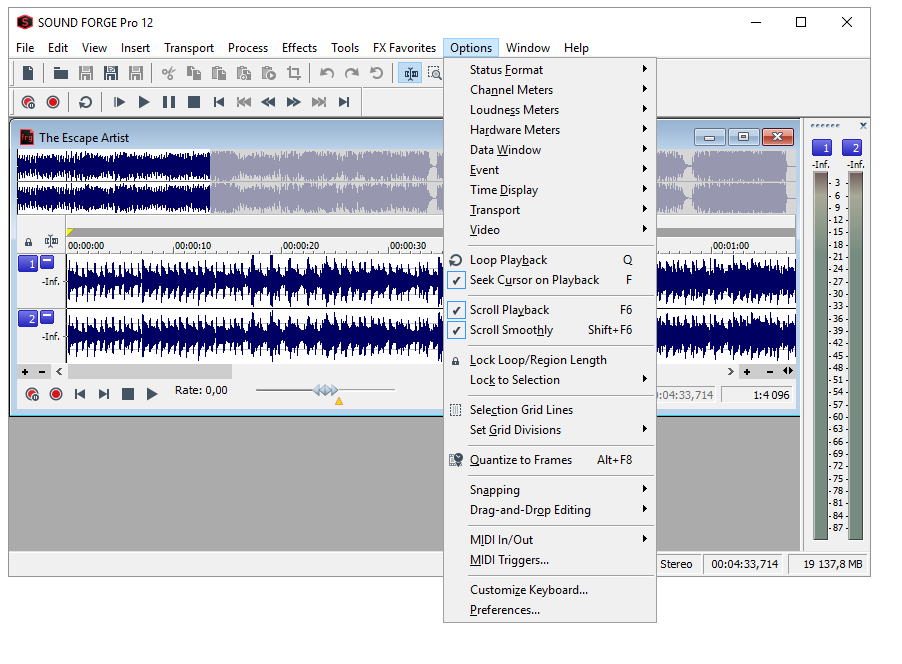Viewport: 902px width, 664px height.
Task: Click the waveform overview bar at top
Action: (x=230, y=181)
